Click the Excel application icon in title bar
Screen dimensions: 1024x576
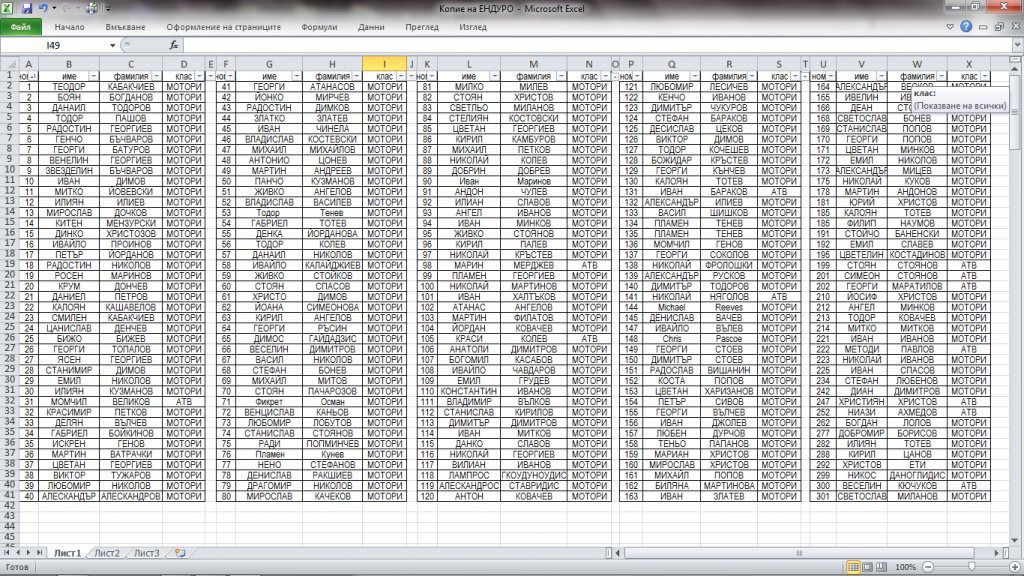tap(8, 8)
